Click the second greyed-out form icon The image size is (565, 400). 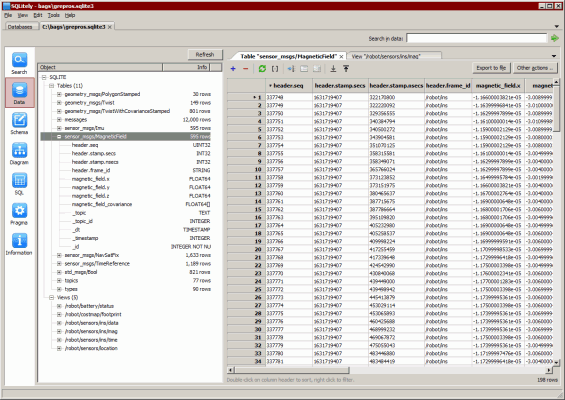(x=317, y=68)
